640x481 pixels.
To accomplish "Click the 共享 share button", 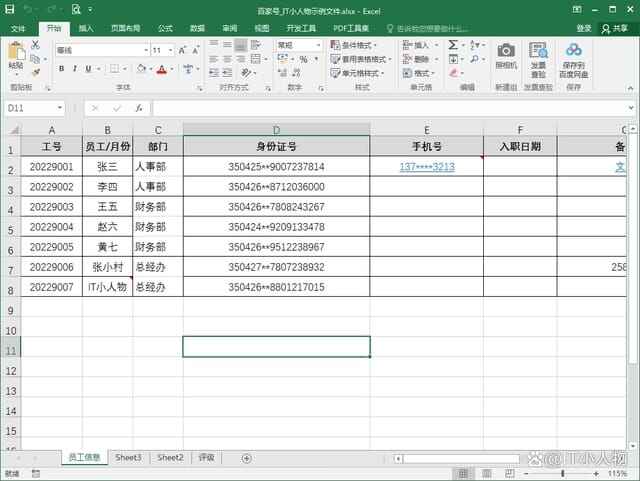I will click(x=615, y=28).
